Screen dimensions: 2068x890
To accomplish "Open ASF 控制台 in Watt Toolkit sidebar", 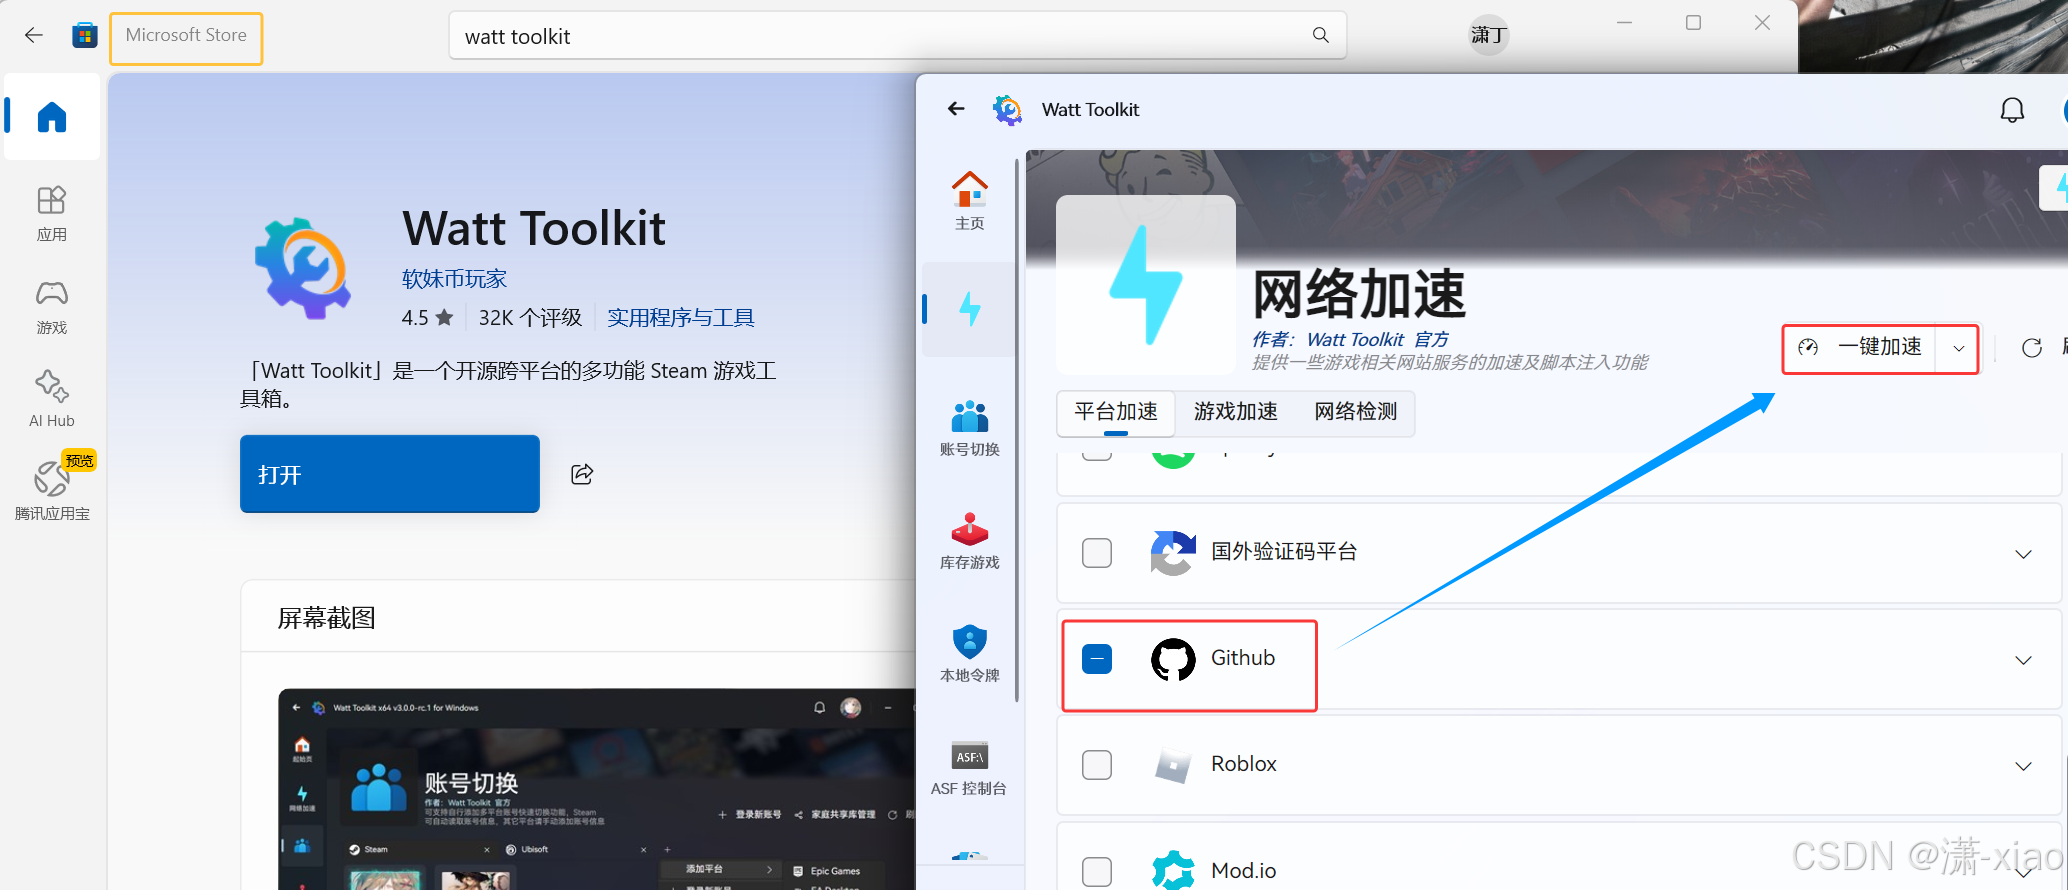I will point(969,768).
